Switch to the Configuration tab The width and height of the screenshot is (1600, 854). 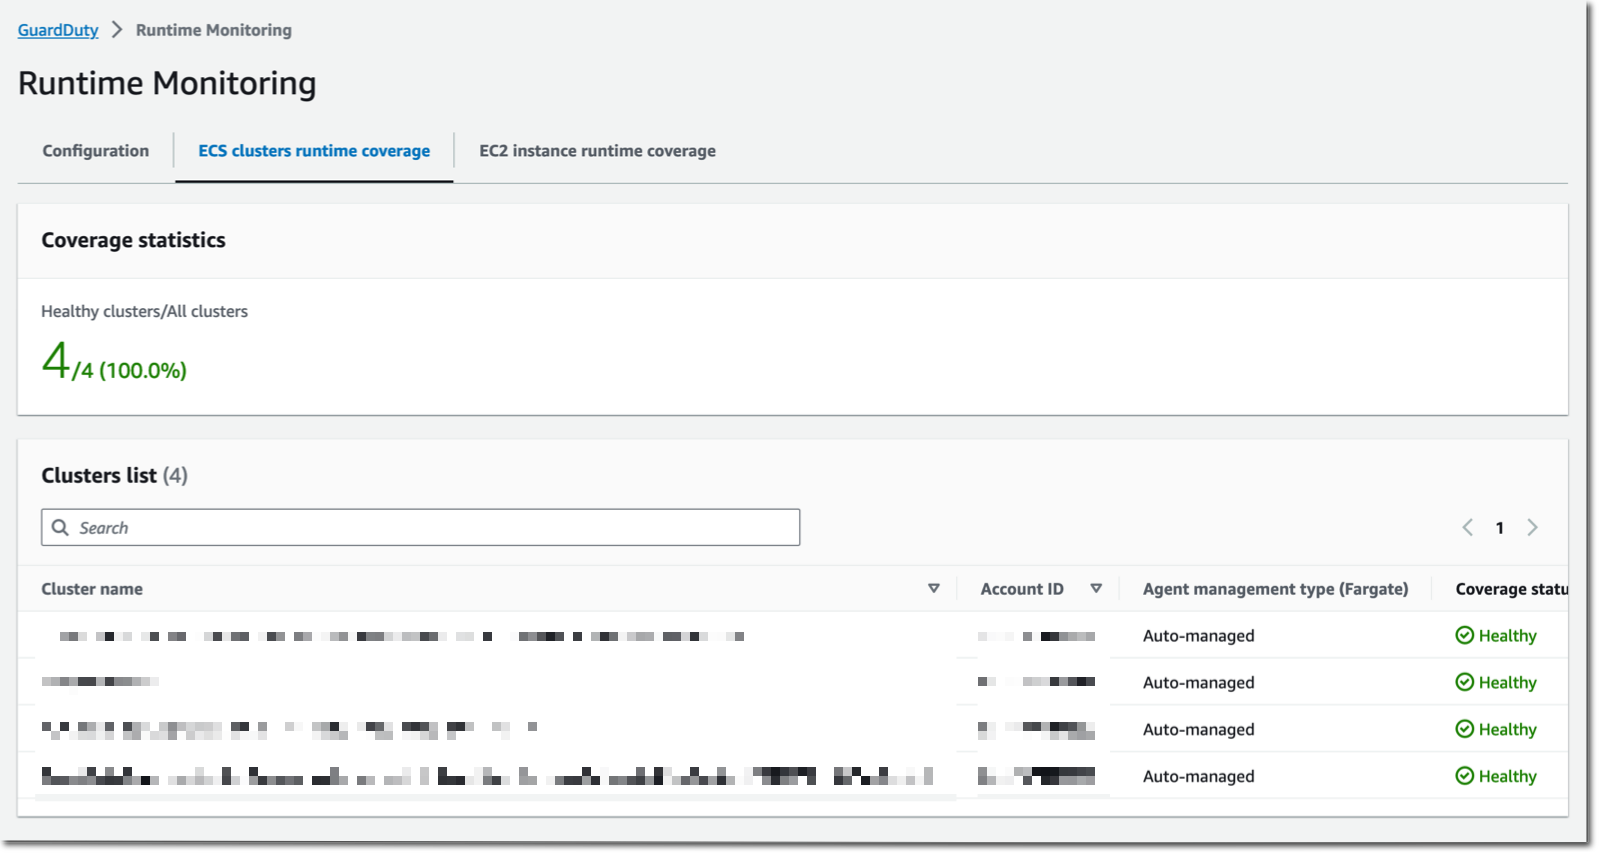96,151
